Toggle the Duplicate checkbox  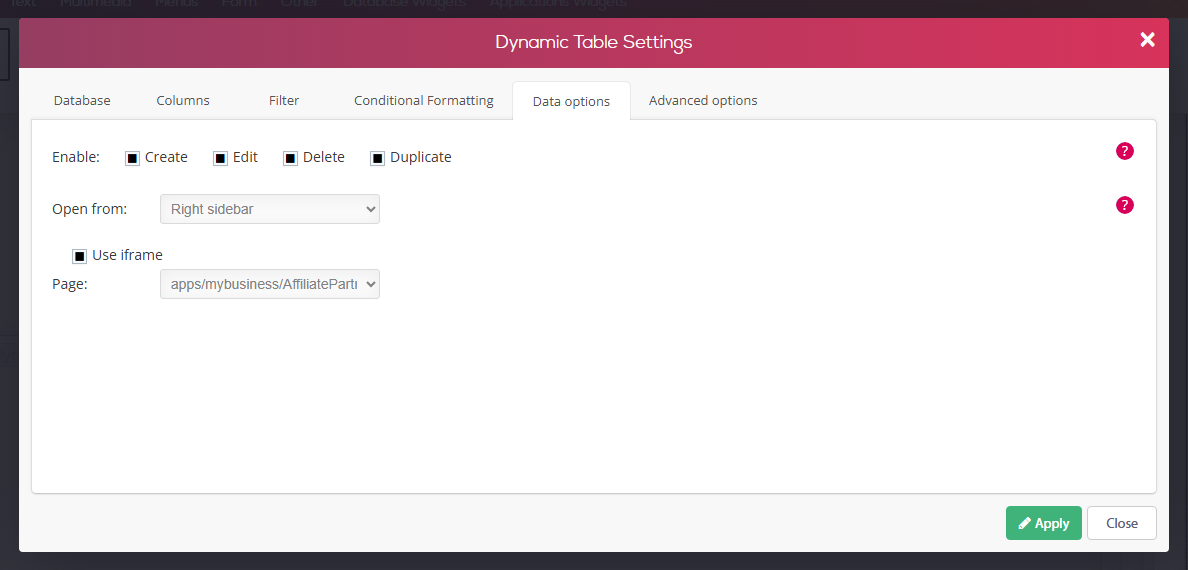(x=377, y=158)
